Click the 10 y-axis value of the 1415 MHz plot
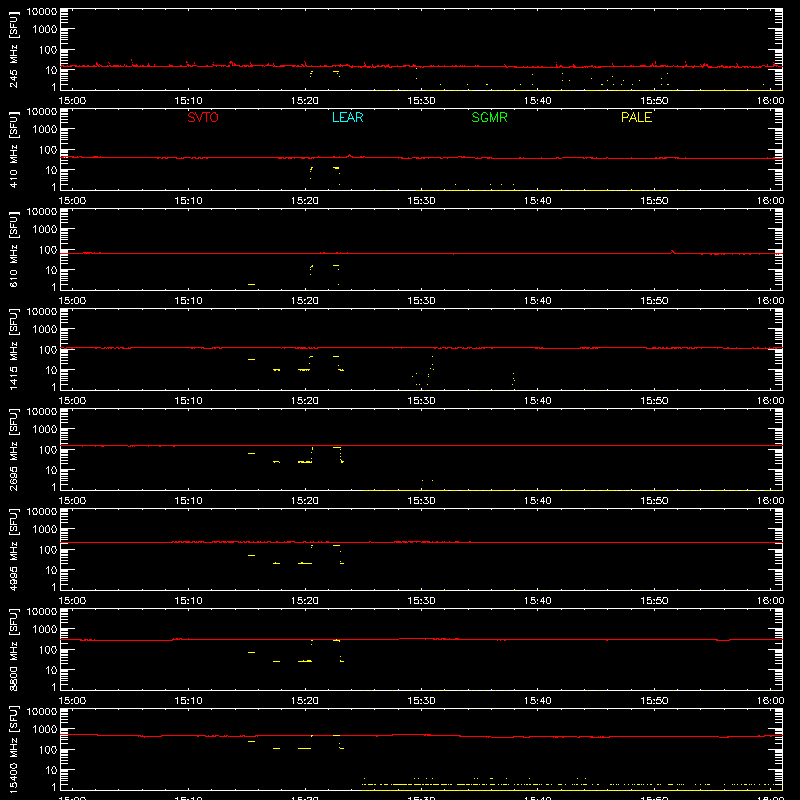The height and width of the screenshot is (800, 800). point(51,370)
